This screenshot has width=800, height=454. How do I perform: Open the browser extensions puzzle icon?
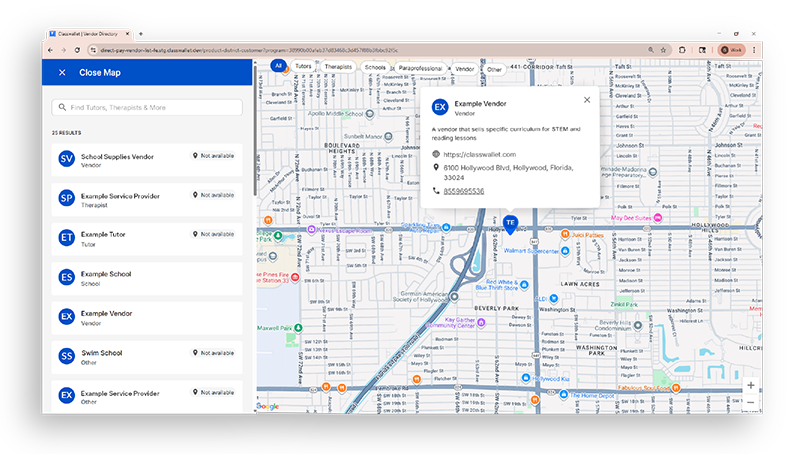[x=682, y=50]
